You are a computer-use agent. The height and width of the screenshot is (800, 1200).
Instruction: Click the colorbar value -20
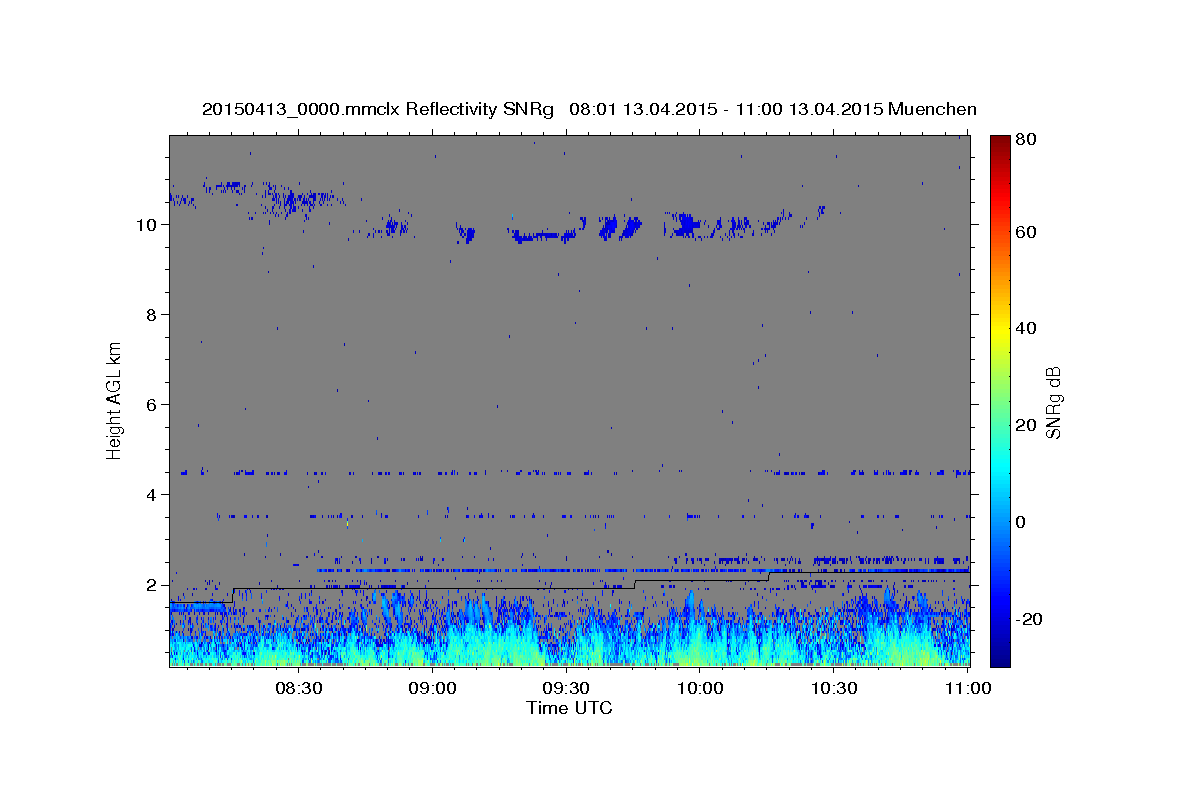(x=1027, y=619)
